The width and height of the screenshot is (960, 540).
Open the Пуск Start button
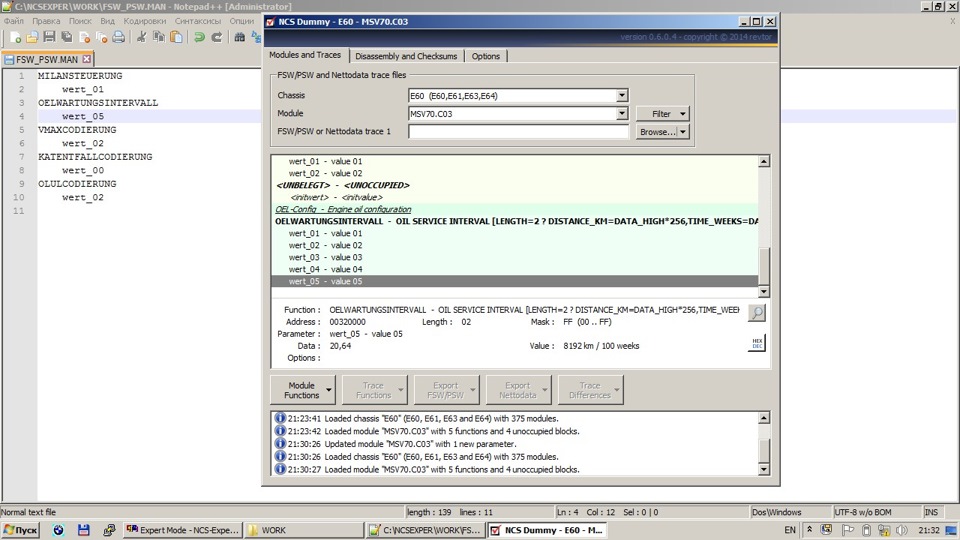20,530
